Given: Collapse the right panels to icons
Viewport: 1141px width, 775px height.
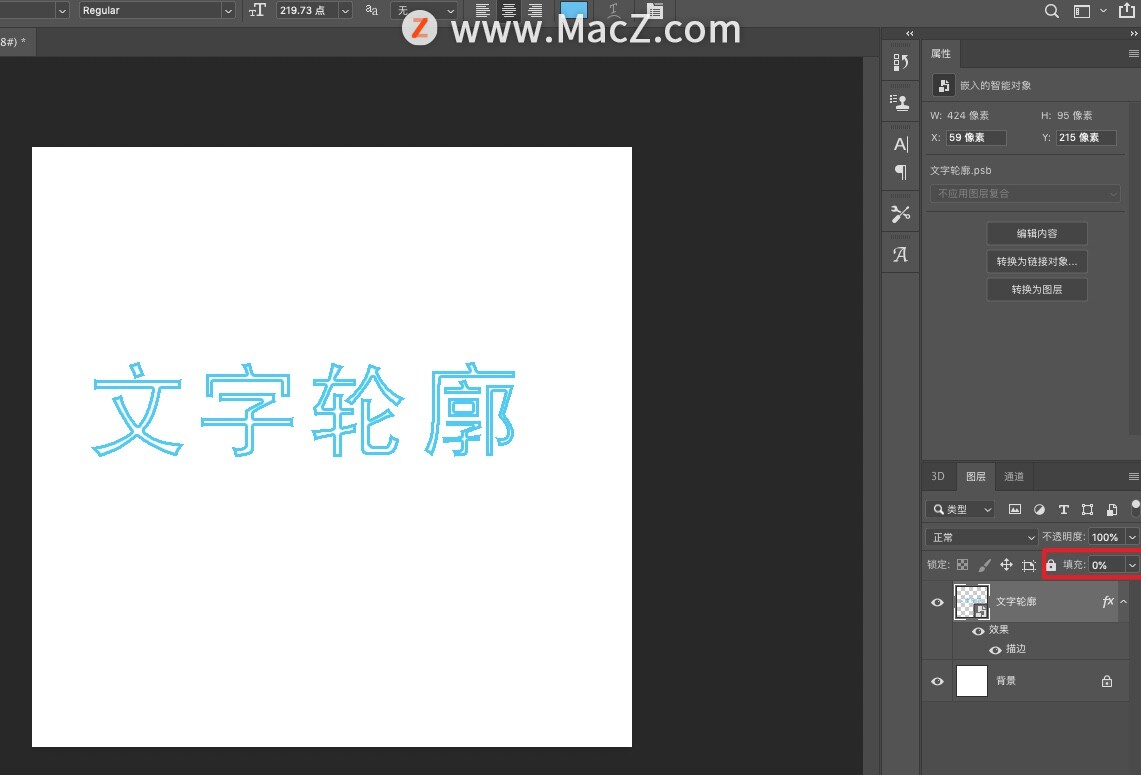Looking at the screenshot, I should point(1133,33).
